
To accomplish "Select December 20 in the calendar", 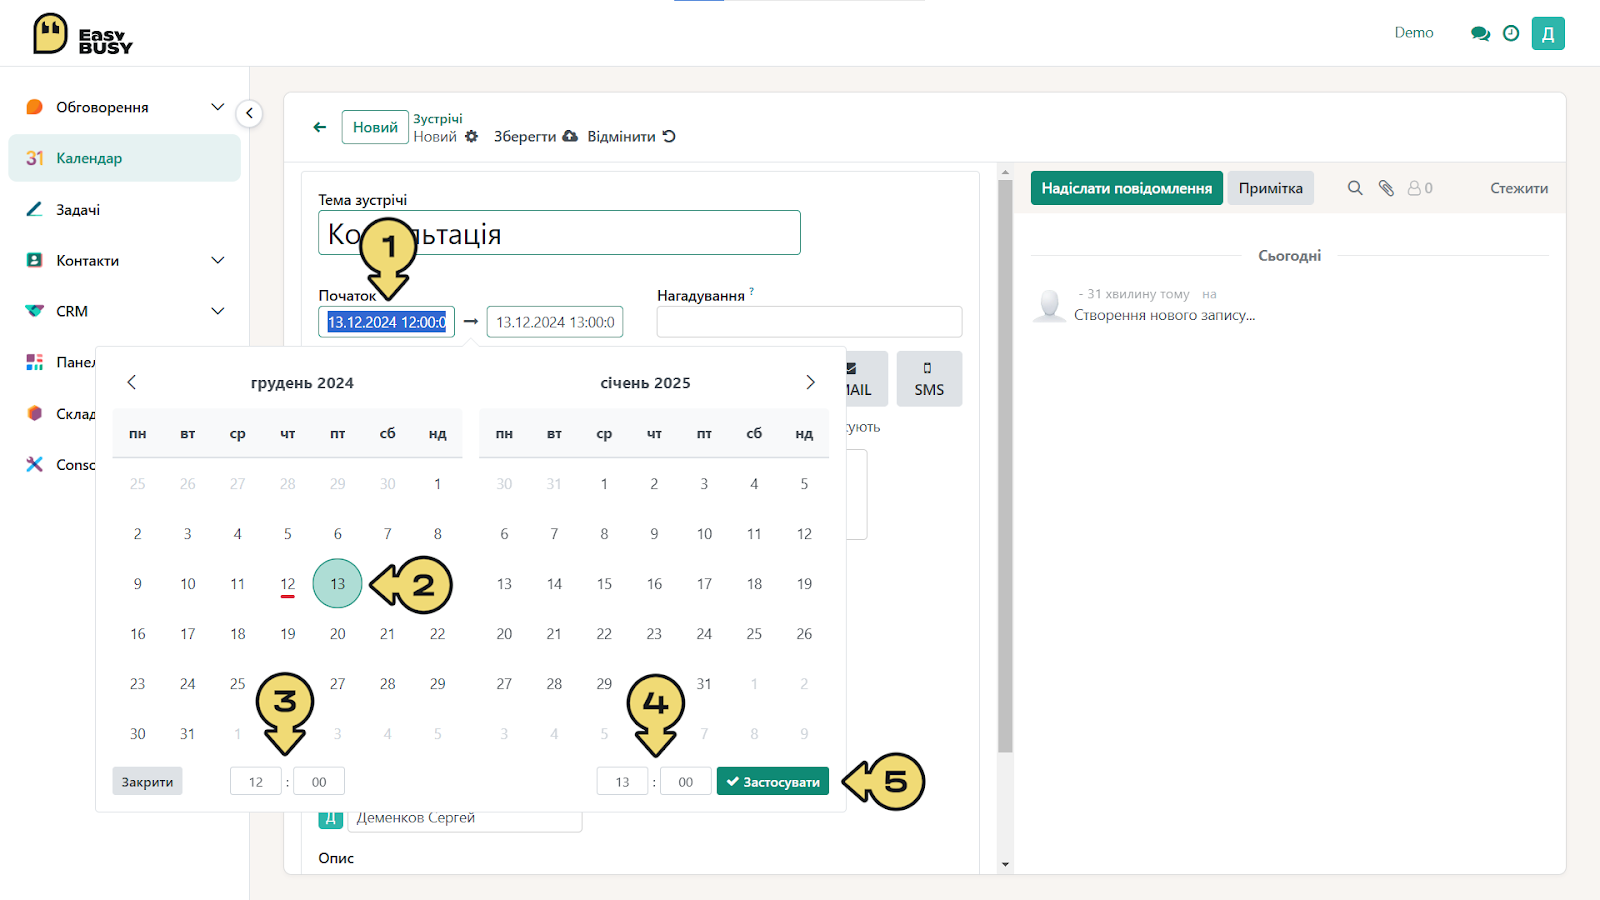I will click(x=337, y=633).
